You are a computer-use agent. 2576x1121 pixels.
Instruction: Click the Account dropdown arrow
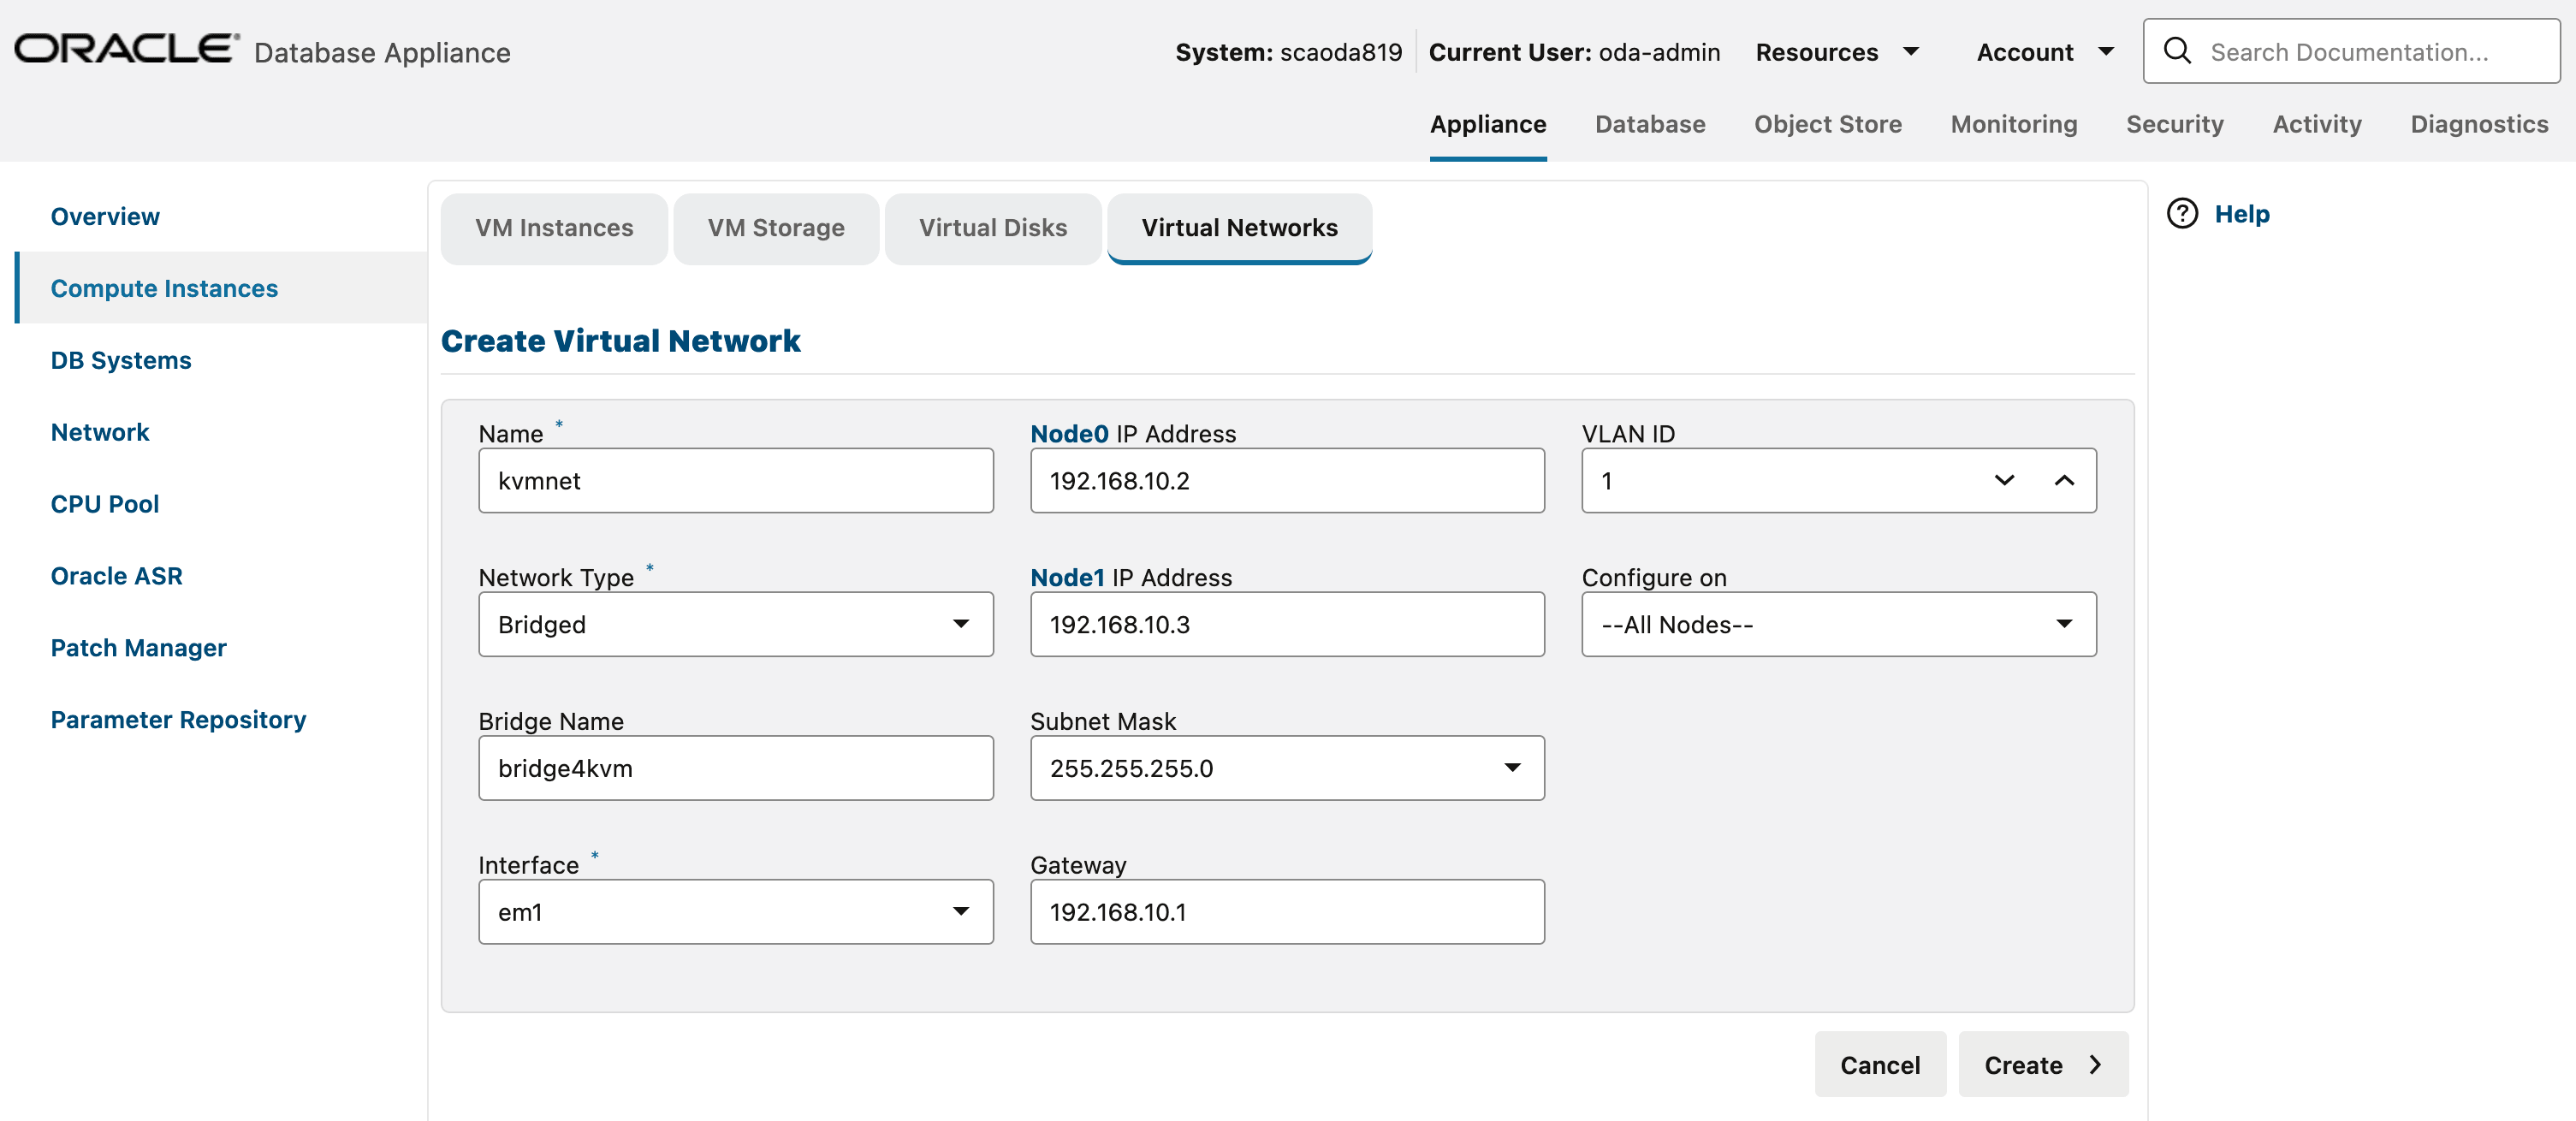pos(2108,51)
